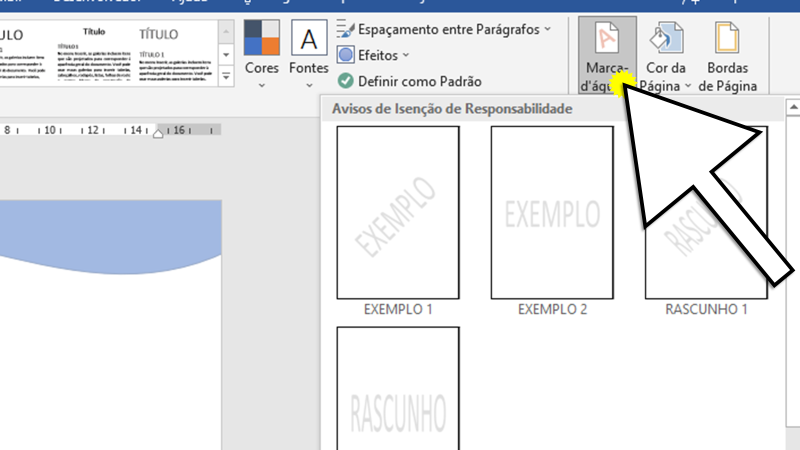Click the Cores dropdown chevron
The width and height of the screenshot is (800, 450).
pyautogui.click(x=261, y=86)
